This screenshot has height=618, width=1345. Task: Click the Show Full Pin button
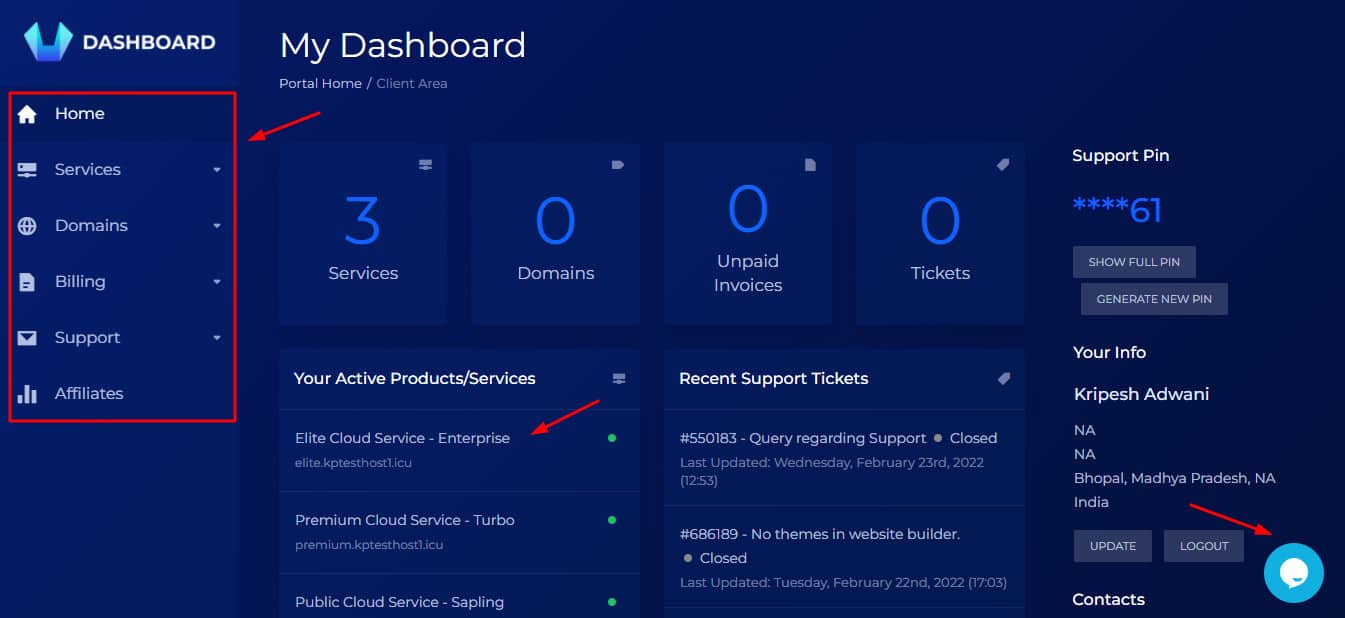pos(1134,262)
